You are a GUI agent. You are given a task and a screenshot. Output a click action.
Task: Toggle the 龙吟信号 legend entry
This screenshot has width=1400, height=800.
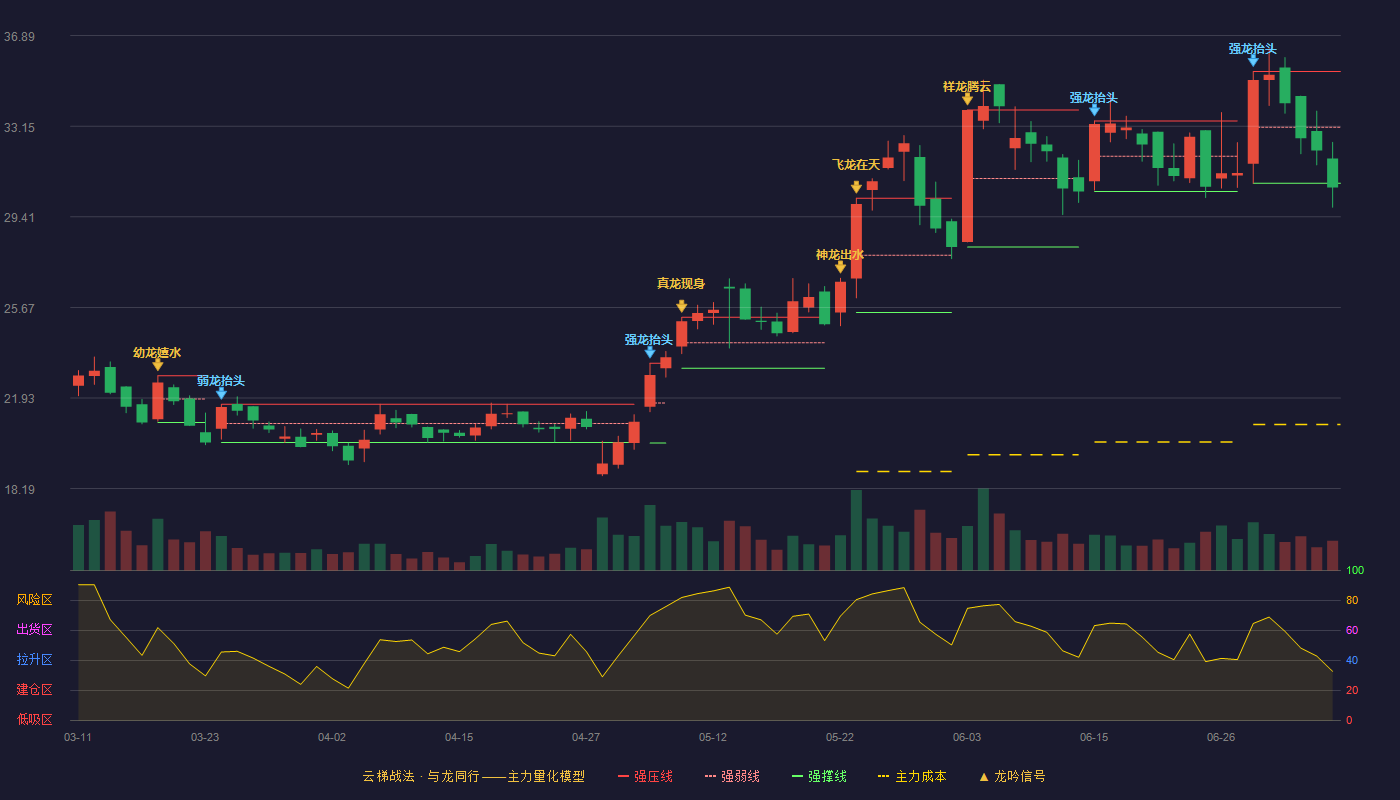click(1011, 776)
